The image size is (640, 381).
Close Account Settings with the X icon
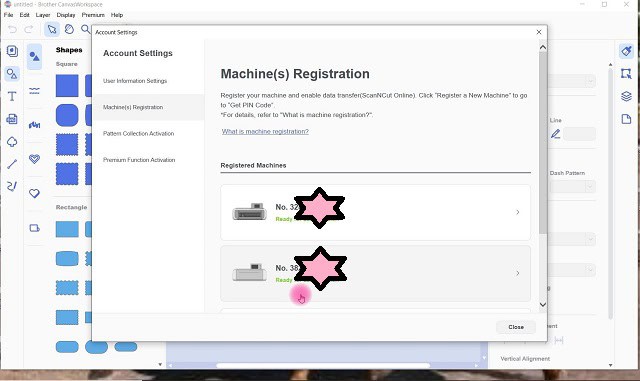539,32
